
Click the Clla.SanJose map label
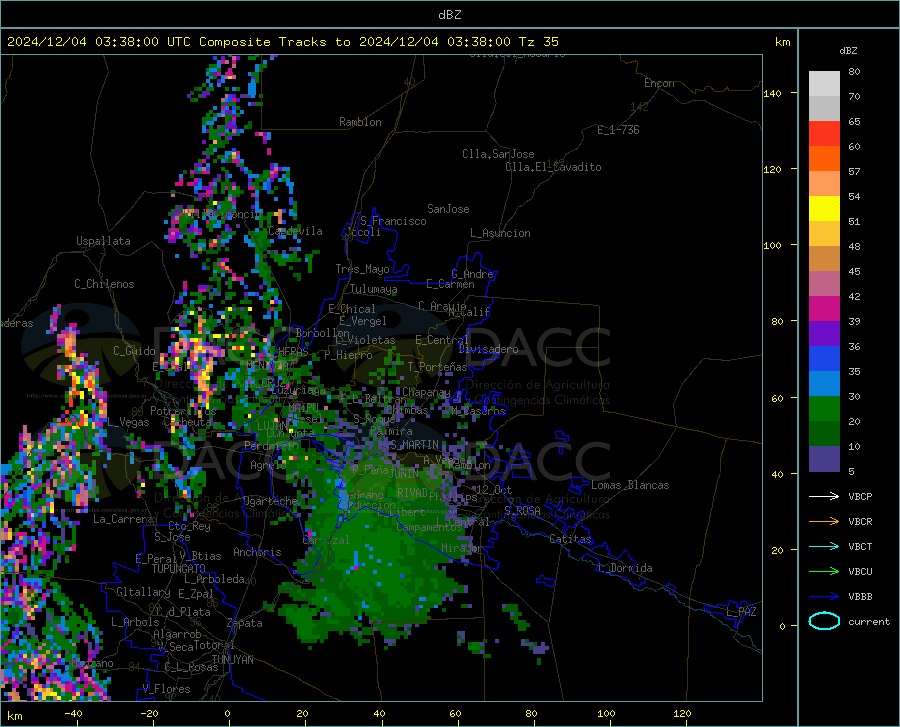point(498,154)
